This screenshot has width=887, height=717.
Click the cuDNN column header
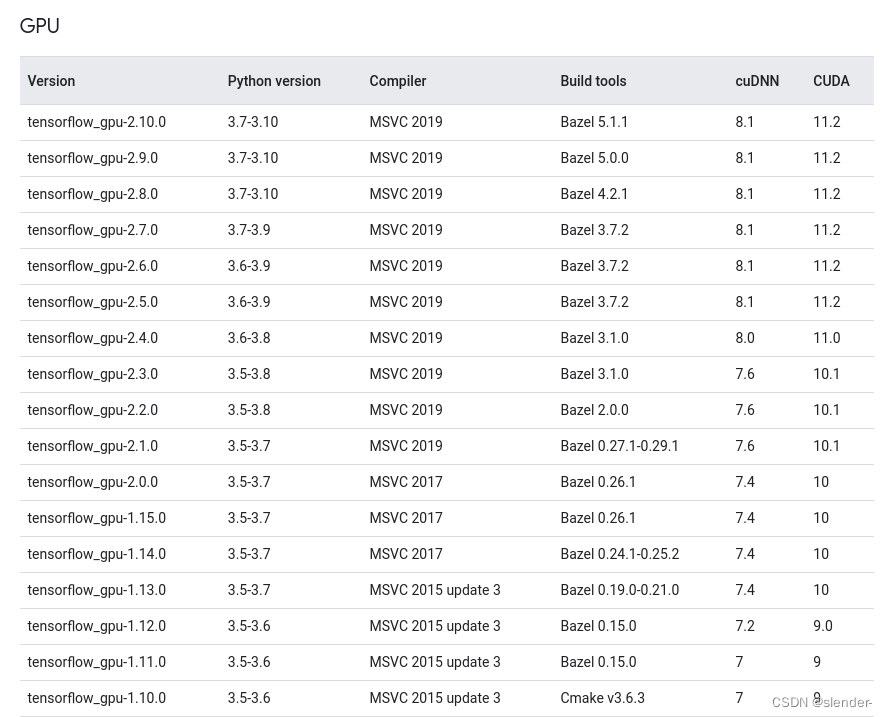coord(757,81)
